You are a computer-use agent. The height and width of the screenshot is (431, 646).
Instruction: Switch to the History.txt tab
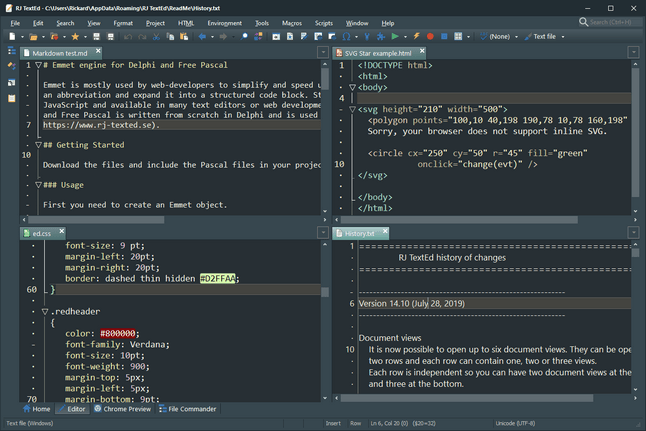pyautogui.click(x=360, y=233)
